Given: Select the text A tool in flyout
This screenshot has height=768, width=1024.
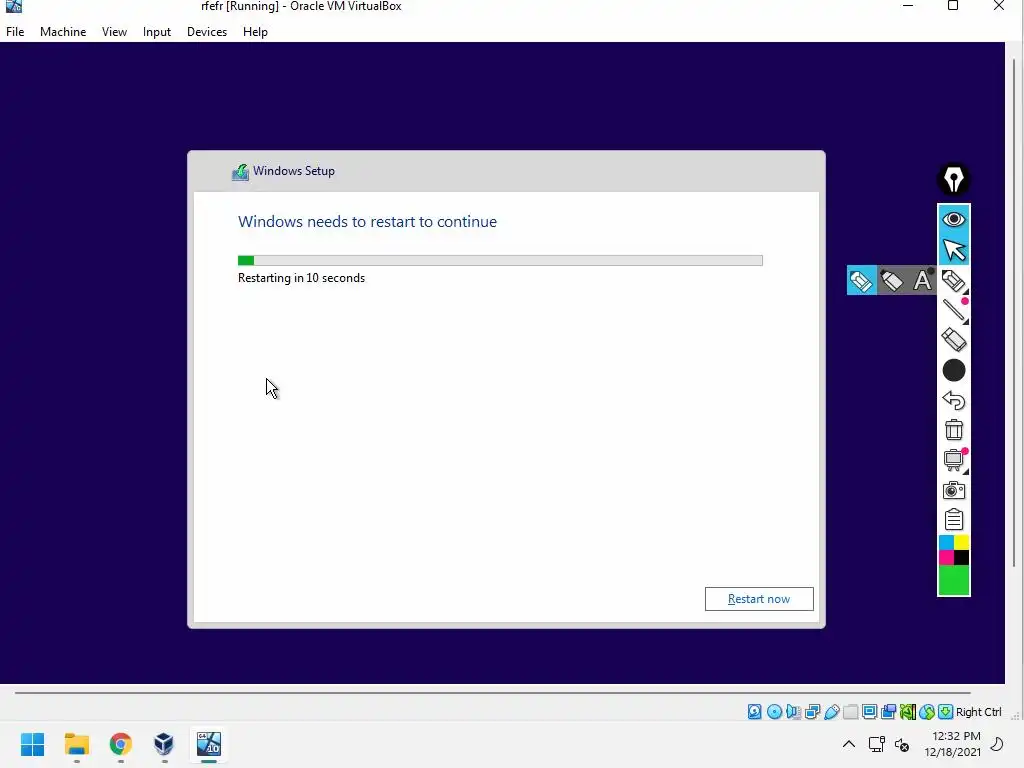Looking at the screenshot, I should pyautogui.click(x=921, y=281).
